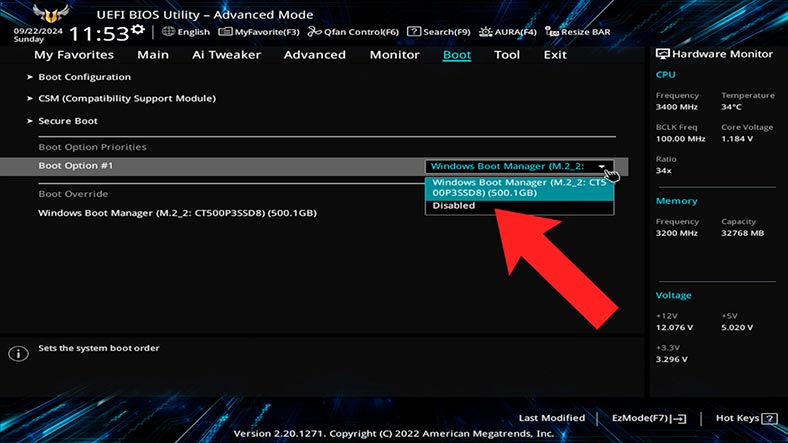Click Qfan Control(F6) label
This screenshot has height=443, width=788.
click(x=361, y=32)
